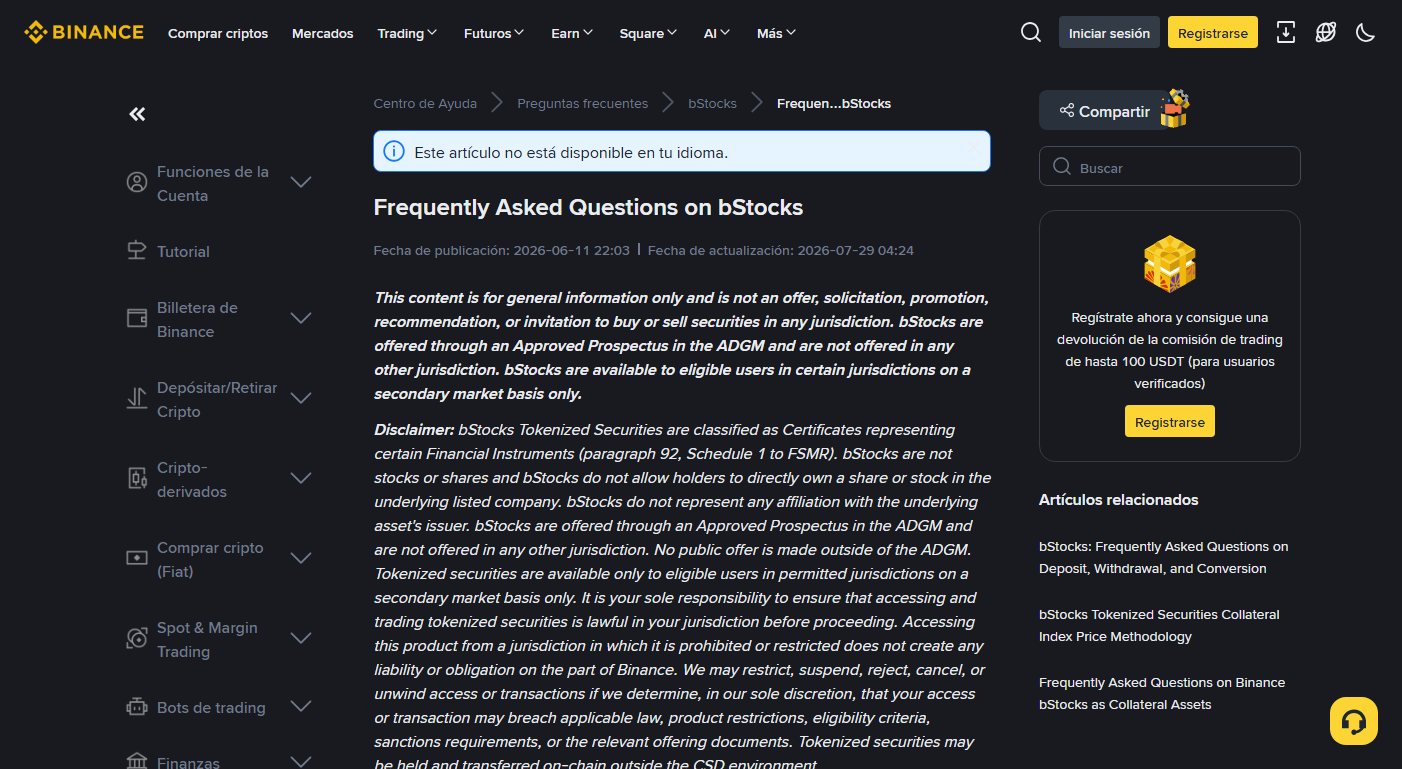Select the Billetera de Binance wallet icon

click(x=137, y=319)
